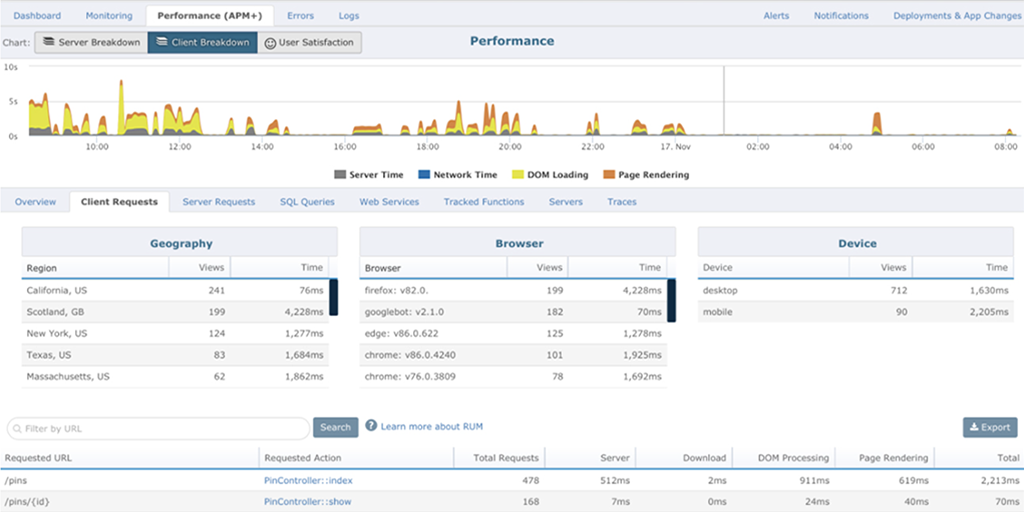This screenshot has height=512, width=1024.
Task: Open Notifications in the top bar
Action: (x=841, y=16)
